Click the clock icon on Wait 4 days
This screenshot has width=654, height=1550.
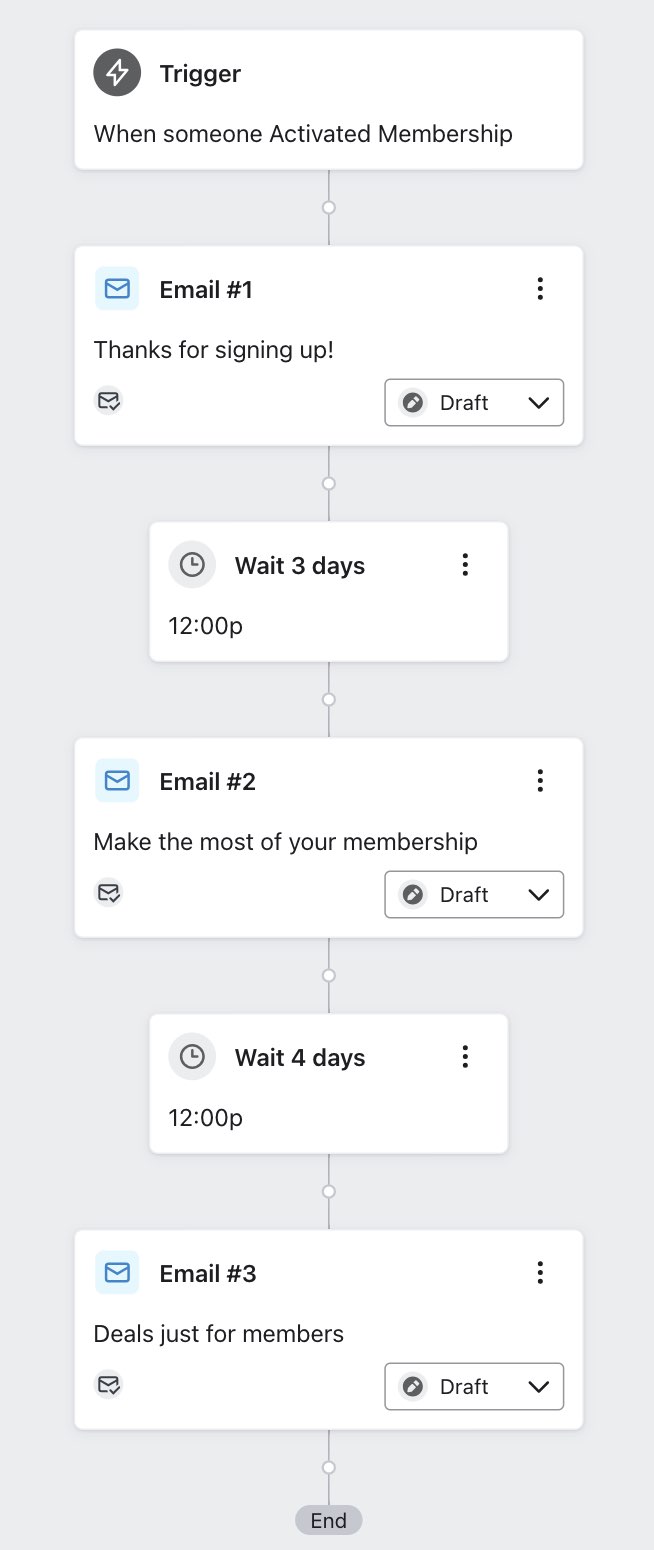click(x=192, y=1056)
